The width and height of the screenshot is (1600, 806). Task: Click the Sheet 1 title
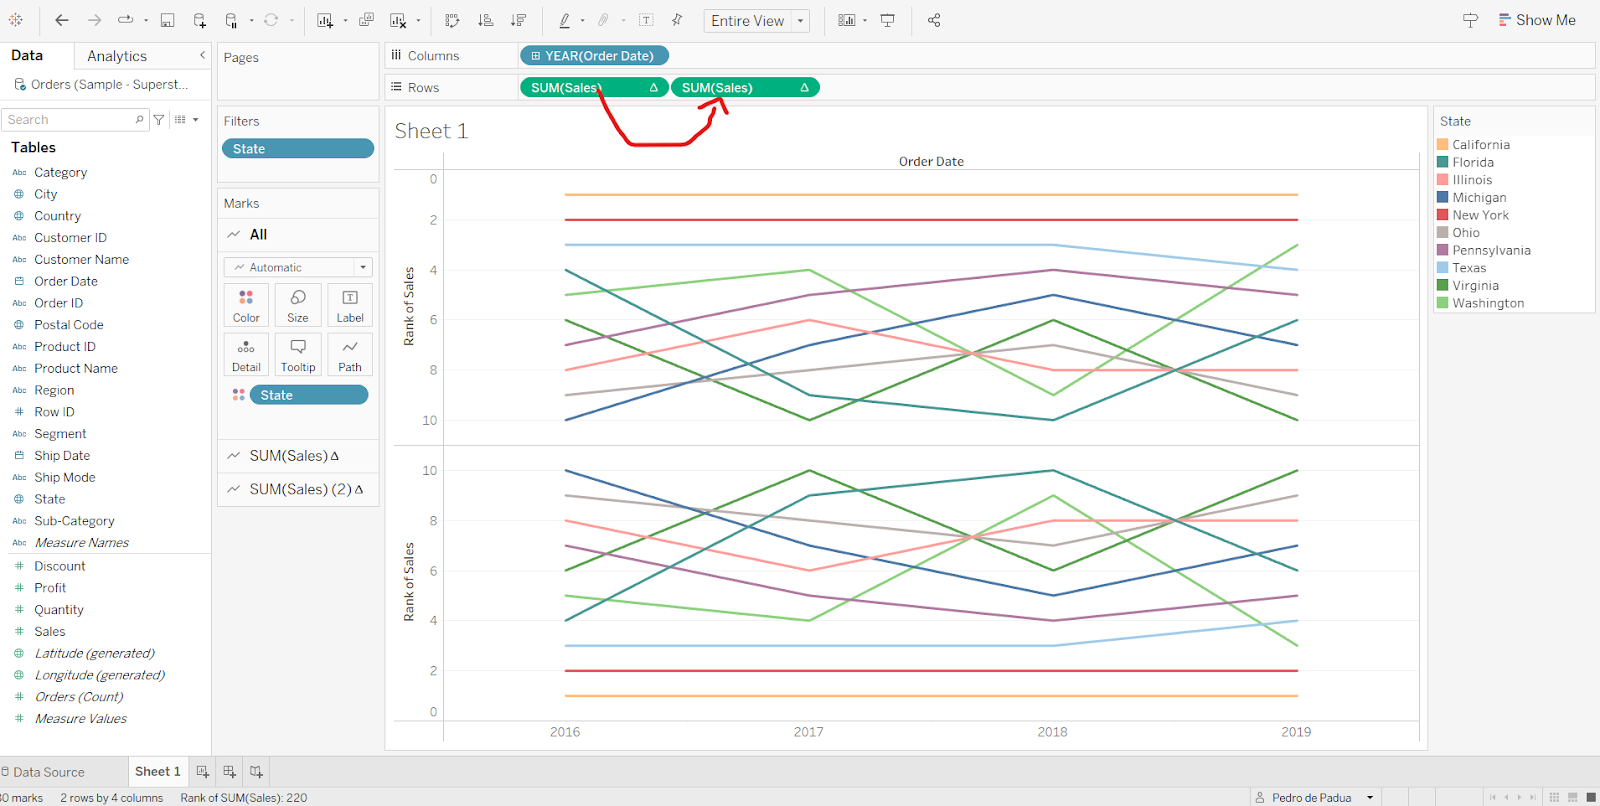pos(431,131)
